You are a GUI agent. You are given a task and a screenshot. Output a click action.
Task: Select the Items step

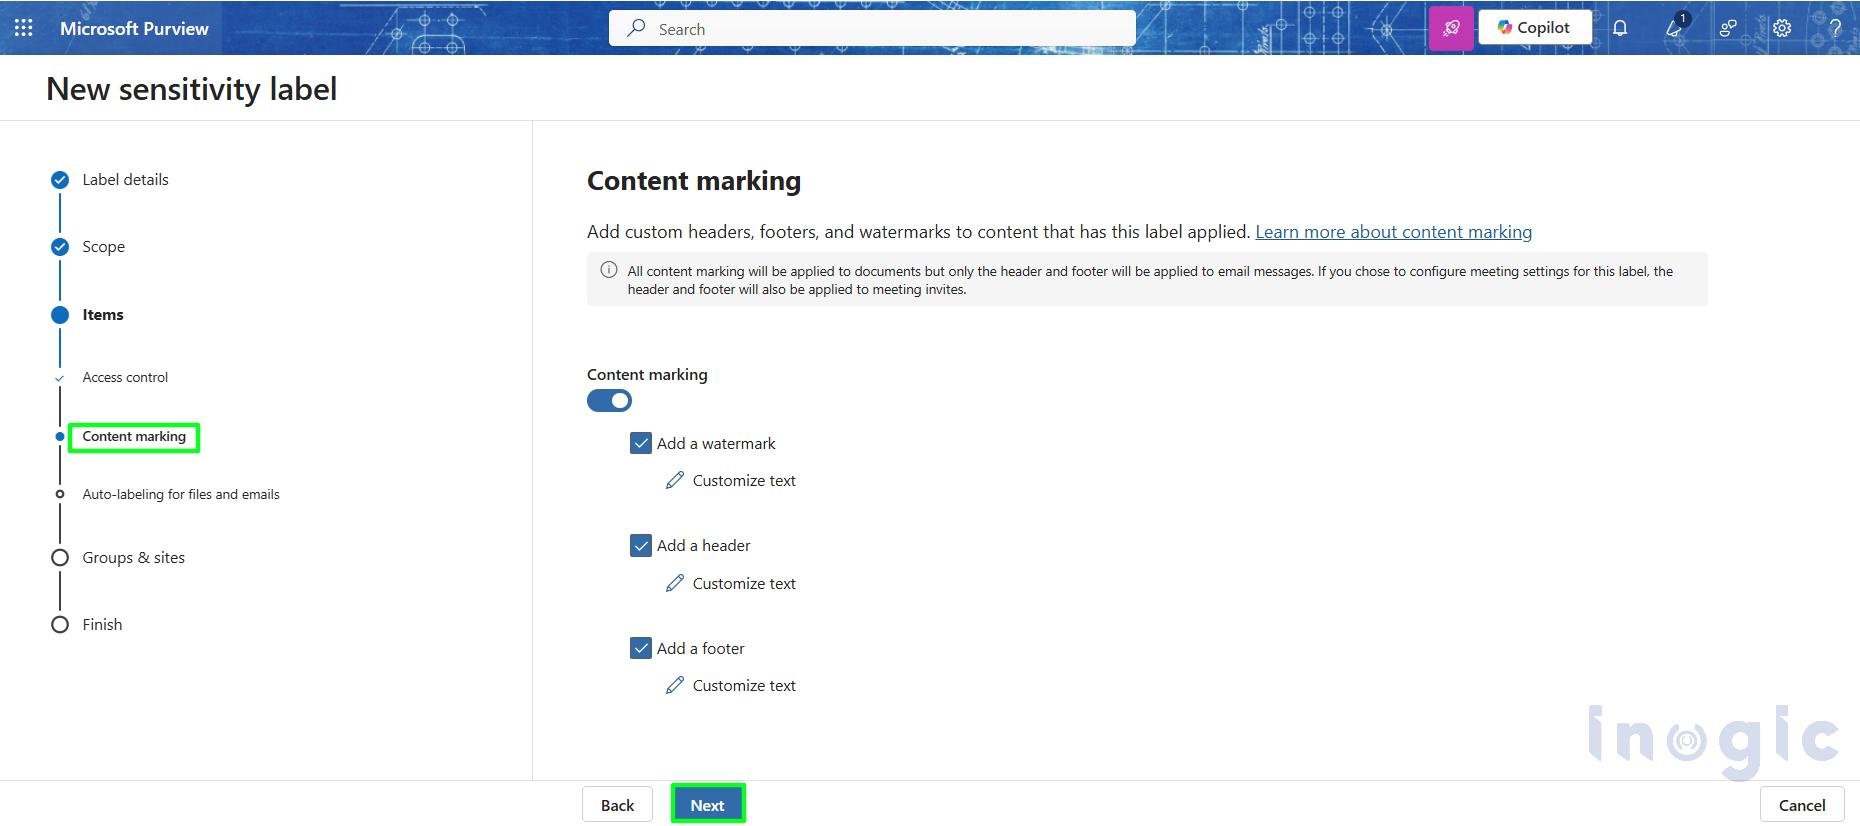pos(103,315)
